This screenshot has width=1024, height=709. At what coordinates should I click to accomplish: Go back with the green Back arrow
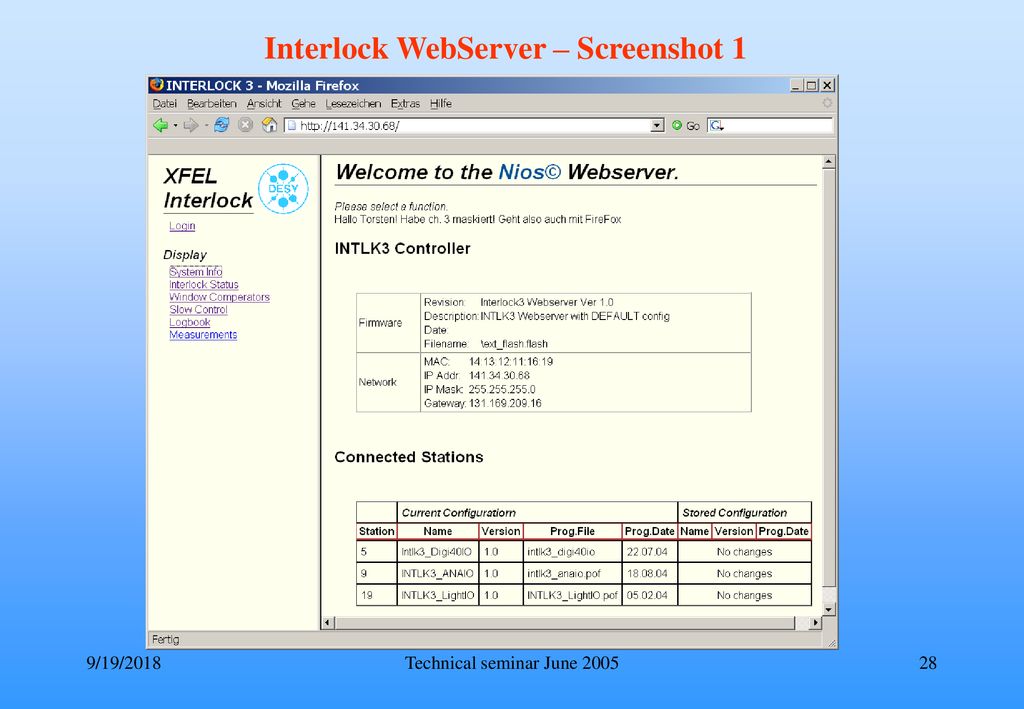pyautogui.click(x=160, y=125)
